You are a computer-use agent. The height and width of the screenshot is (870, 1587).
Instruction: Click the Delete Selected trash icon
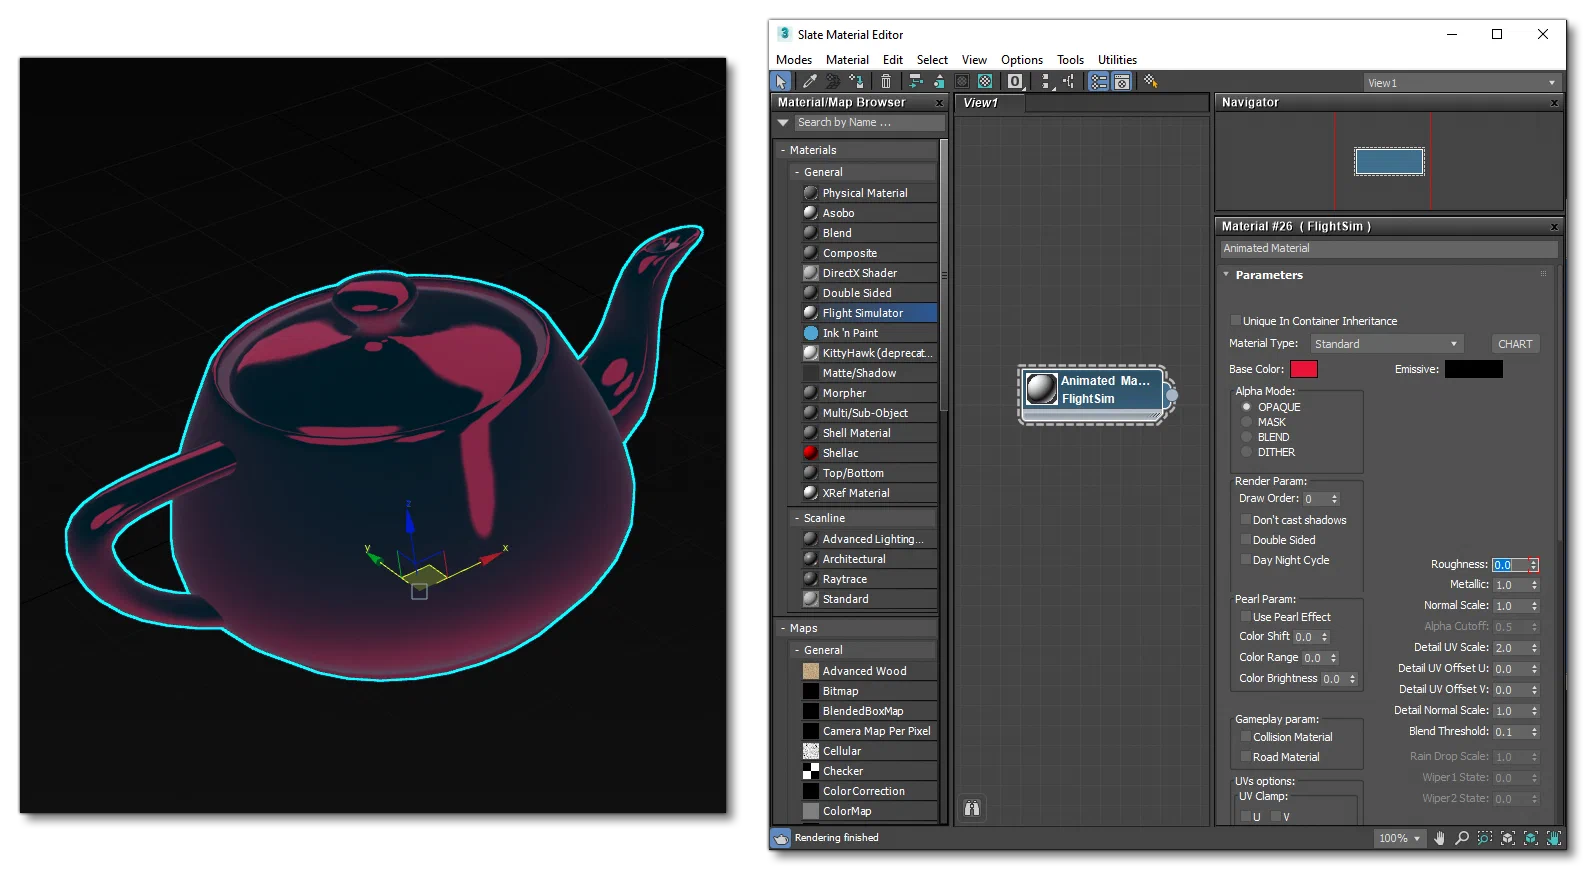click(x=886, y=82)
